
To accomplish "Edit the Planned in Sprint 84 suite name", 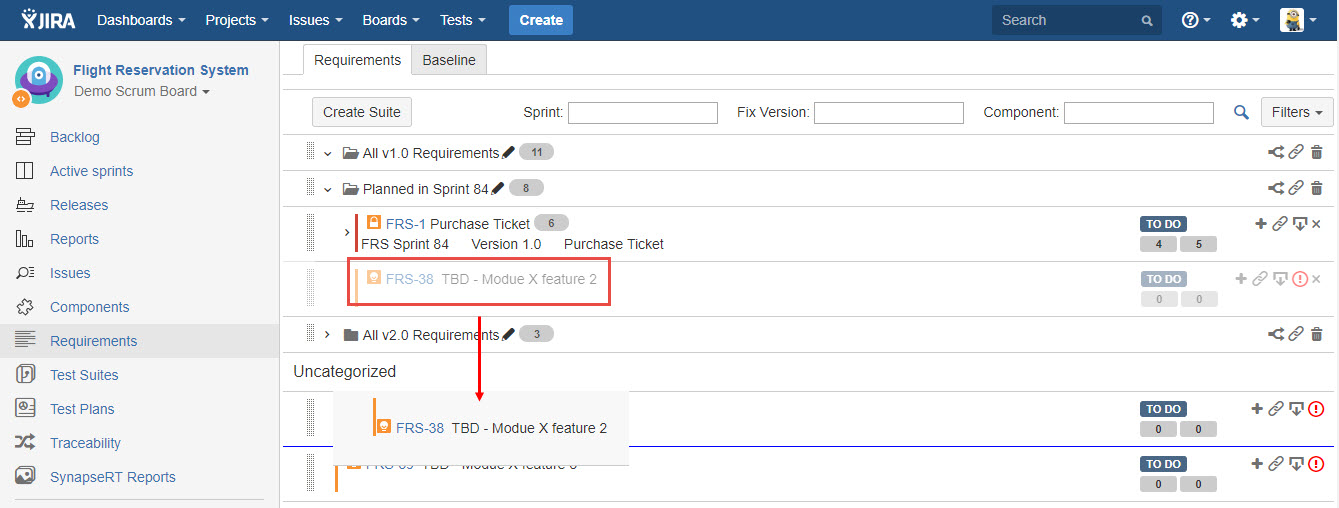I will (498, 188).
